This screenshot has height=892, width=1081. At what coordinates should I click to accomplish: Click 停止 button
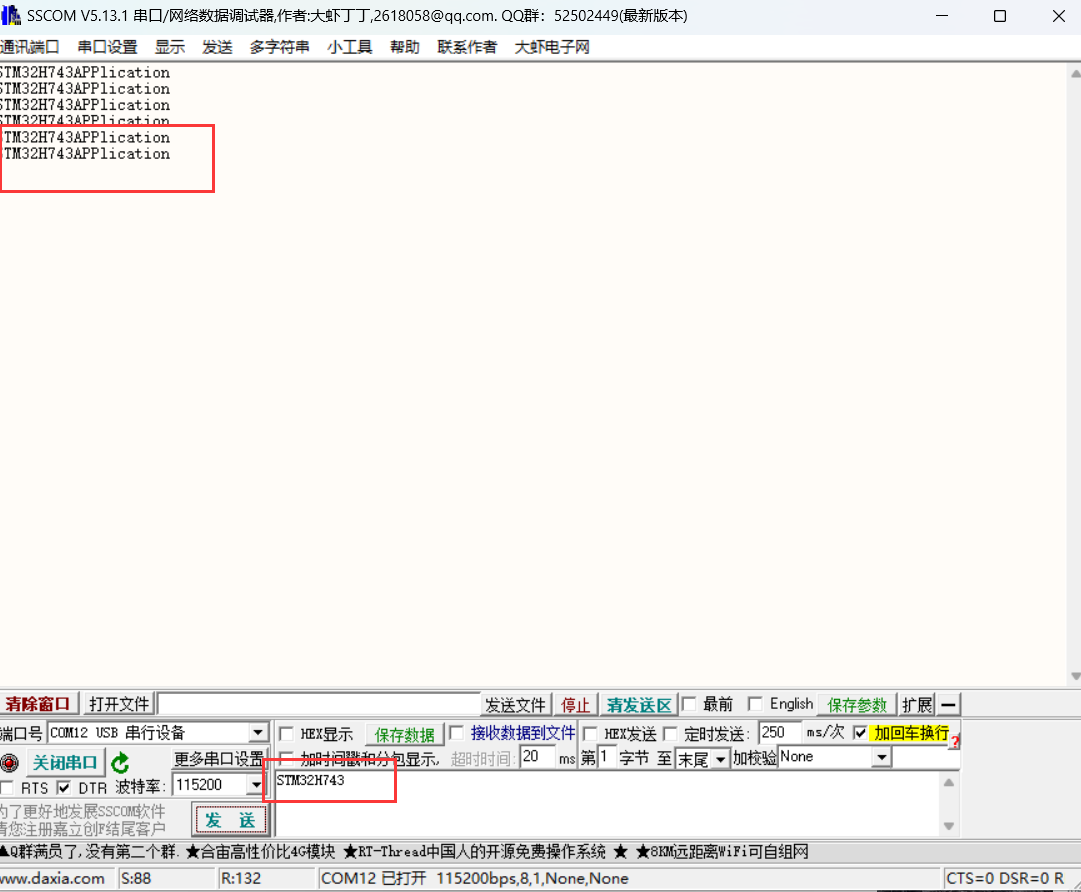tap(575, 705)
